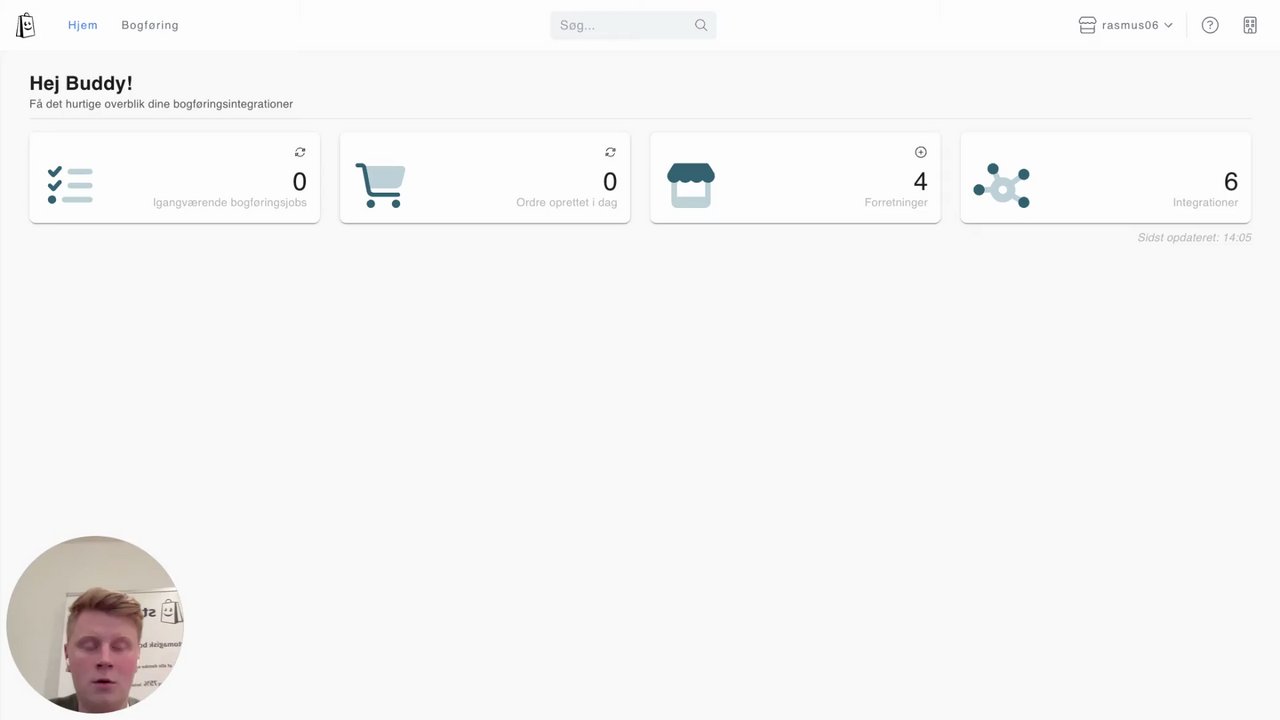This screenshot has height=720, width=1280.
Task: Open the Ordre oprettet i dag card
Action: tap(485, 177)
